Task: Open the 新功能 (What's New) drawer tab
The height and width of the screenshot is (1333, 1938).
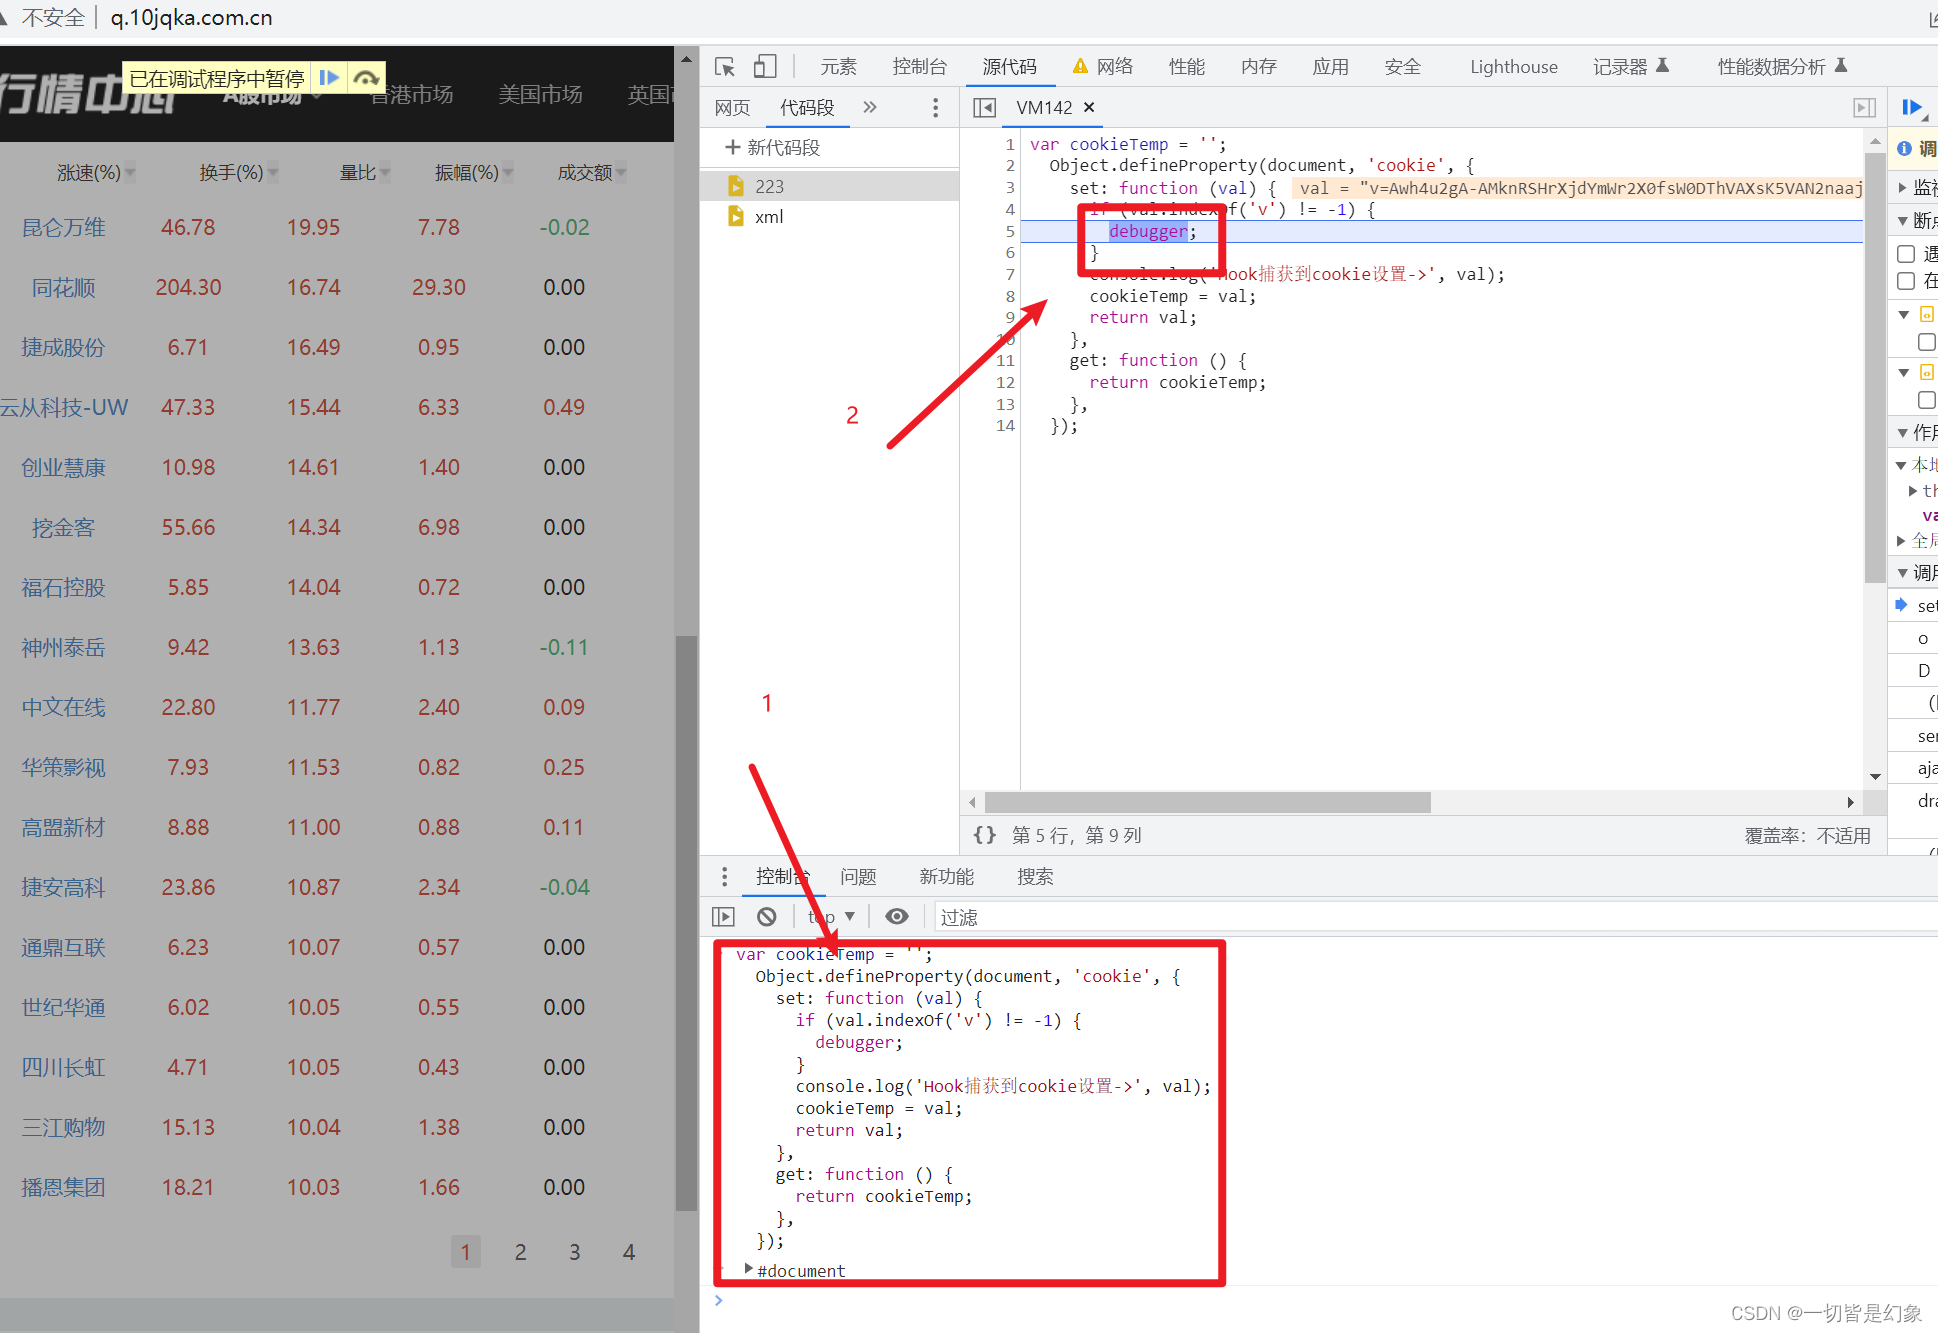Action: click(x=946, y=877)
